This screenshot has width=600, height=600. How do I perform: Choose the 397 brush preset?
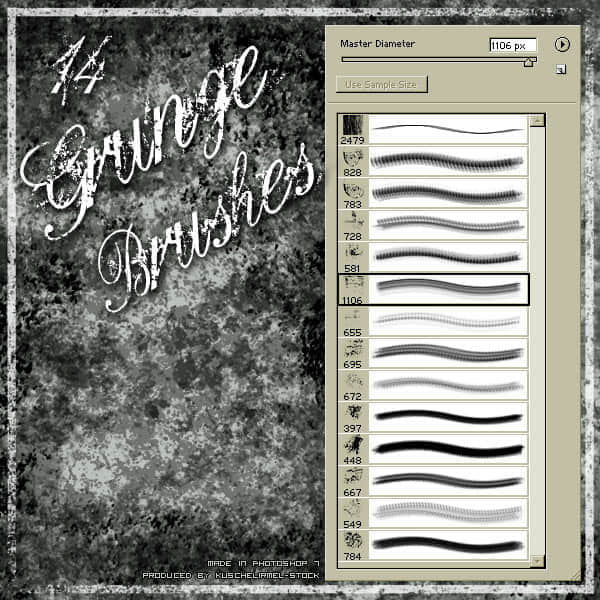pos(434,418)
